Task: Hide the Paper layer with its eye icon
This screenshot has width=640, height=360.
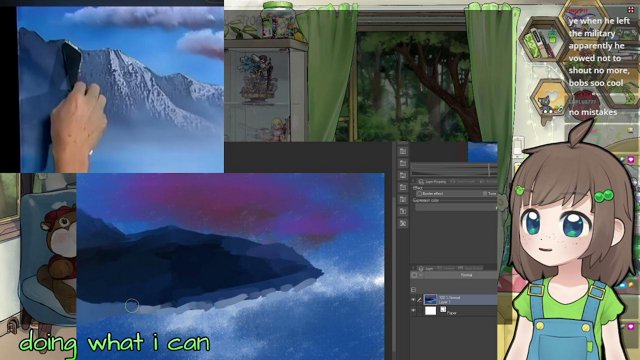Action: (x=413, y=311)
